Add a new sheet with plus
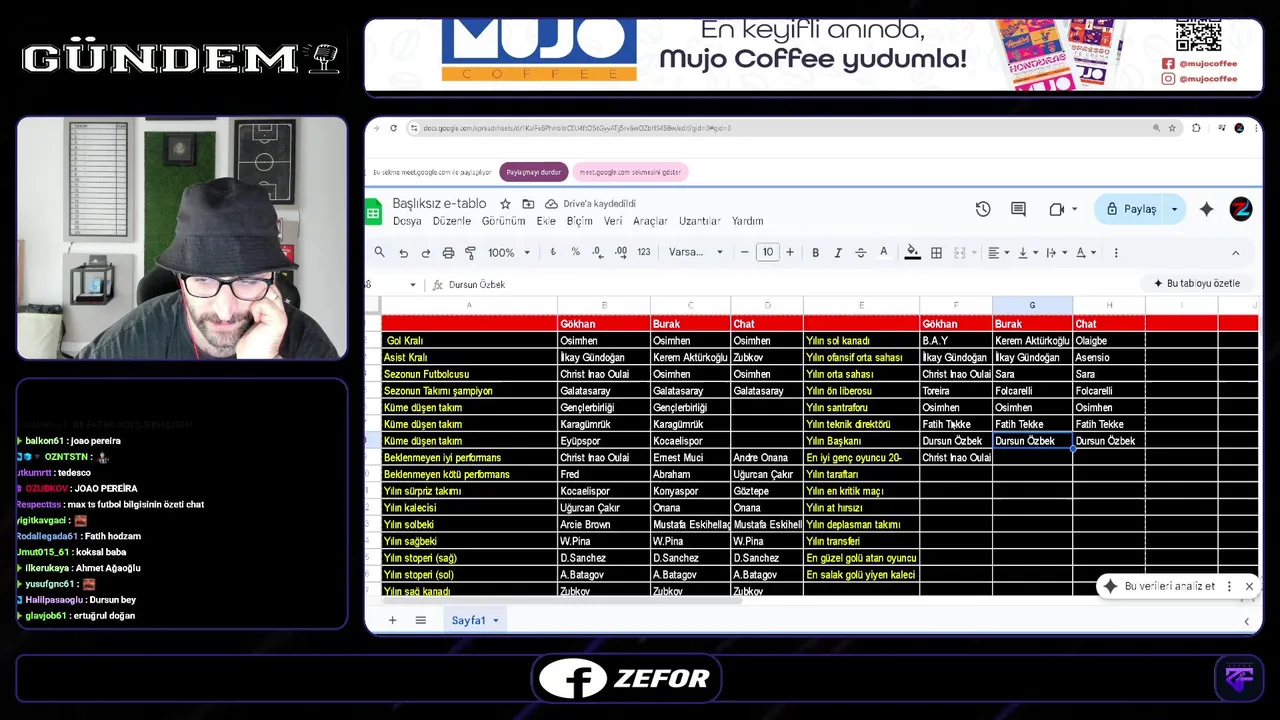 click(392, 620)
